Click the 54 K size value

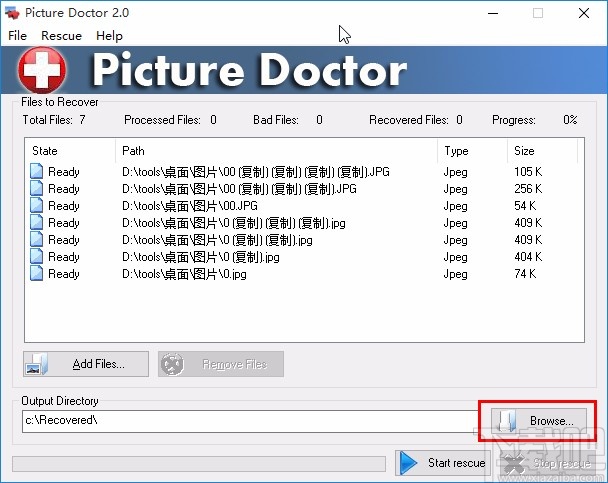pos(525,206)
